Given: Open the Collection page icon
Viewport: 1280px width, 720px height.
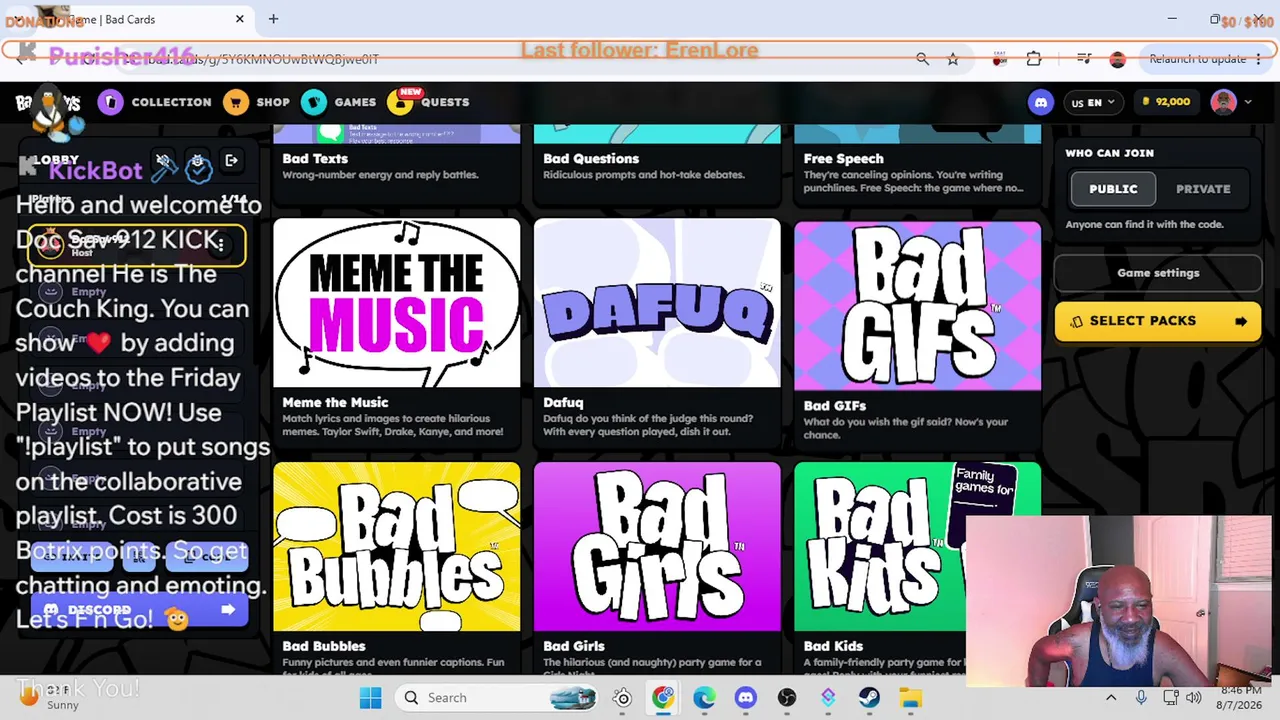Looking at the screenshot, I should point(111,102).
